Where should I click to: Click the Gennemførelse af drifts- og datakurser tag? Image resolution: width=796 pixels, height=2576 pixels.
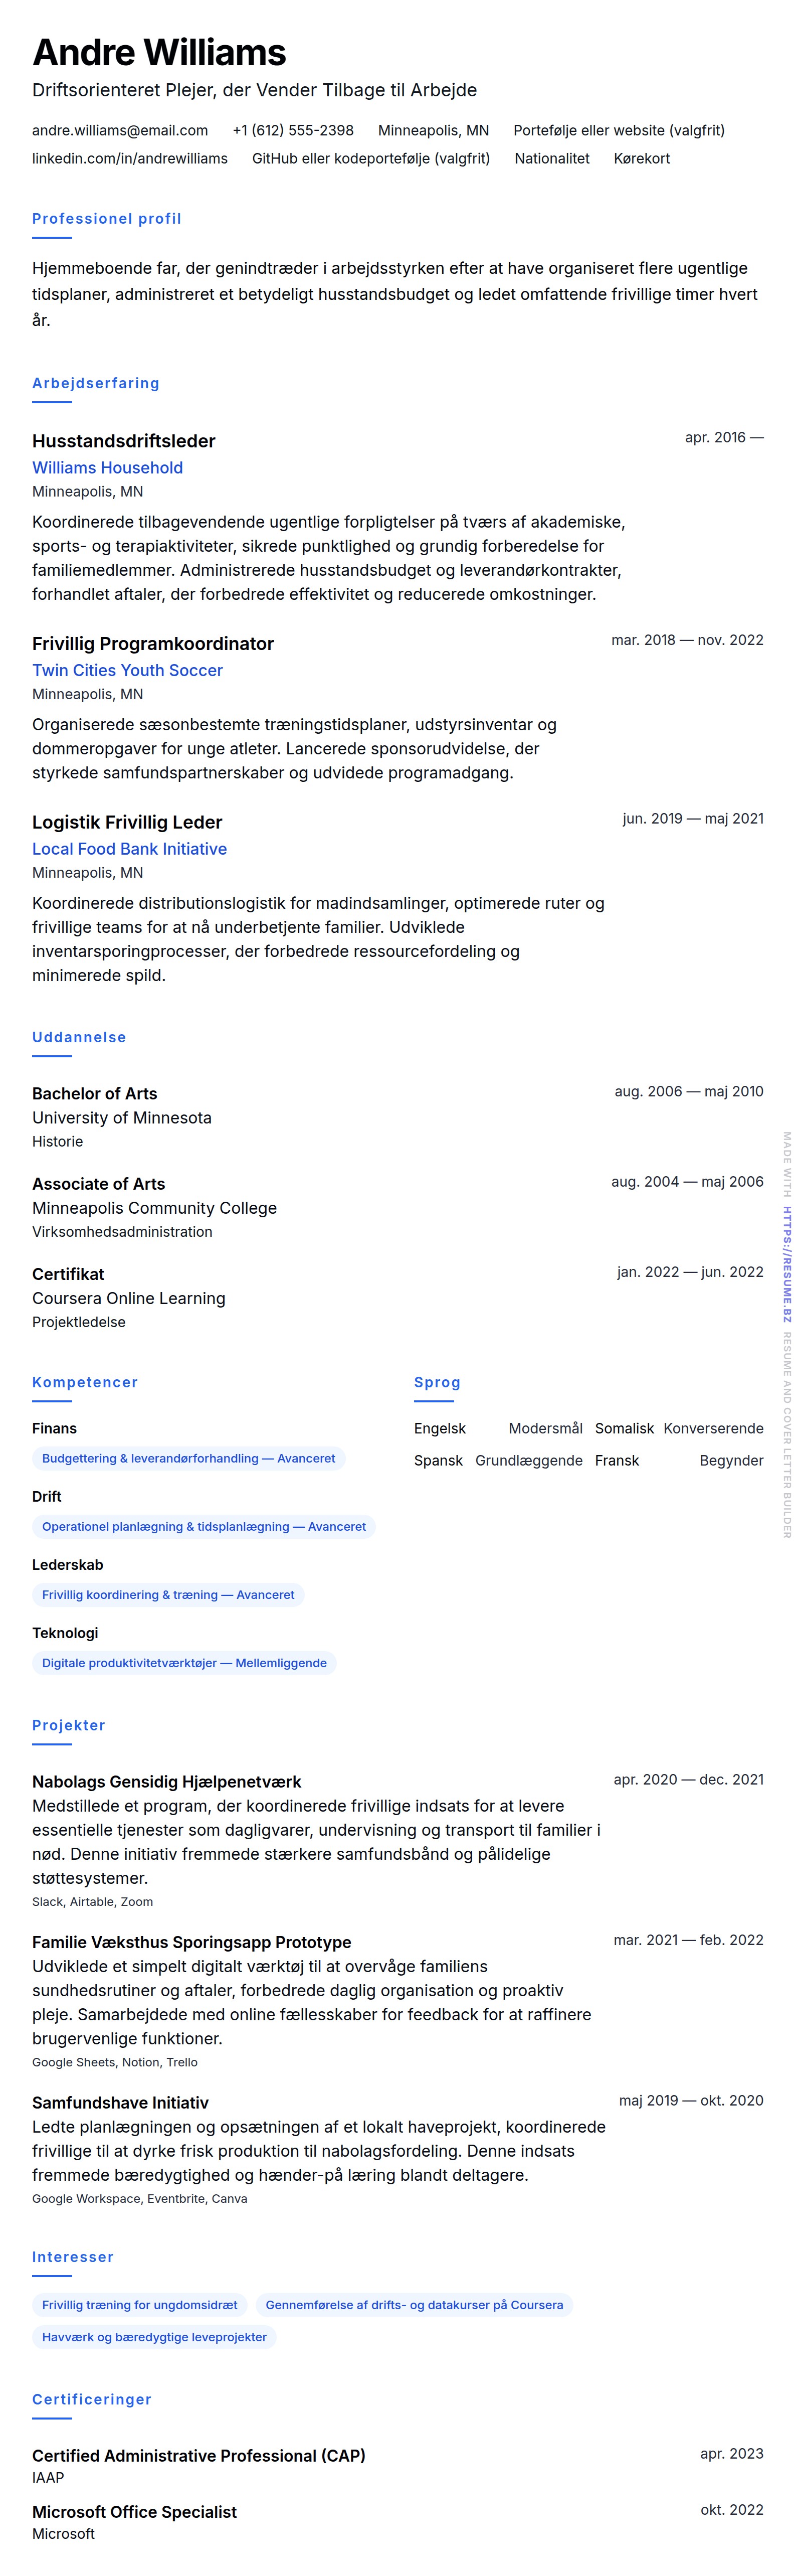click(414, 2304)
